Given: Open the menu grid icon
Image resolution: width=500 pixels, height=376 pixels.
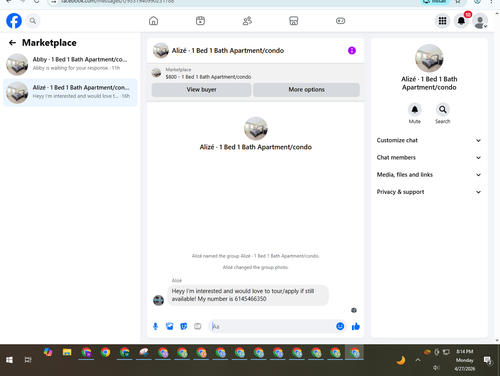Looking at the screenshot, I should 442,21.
